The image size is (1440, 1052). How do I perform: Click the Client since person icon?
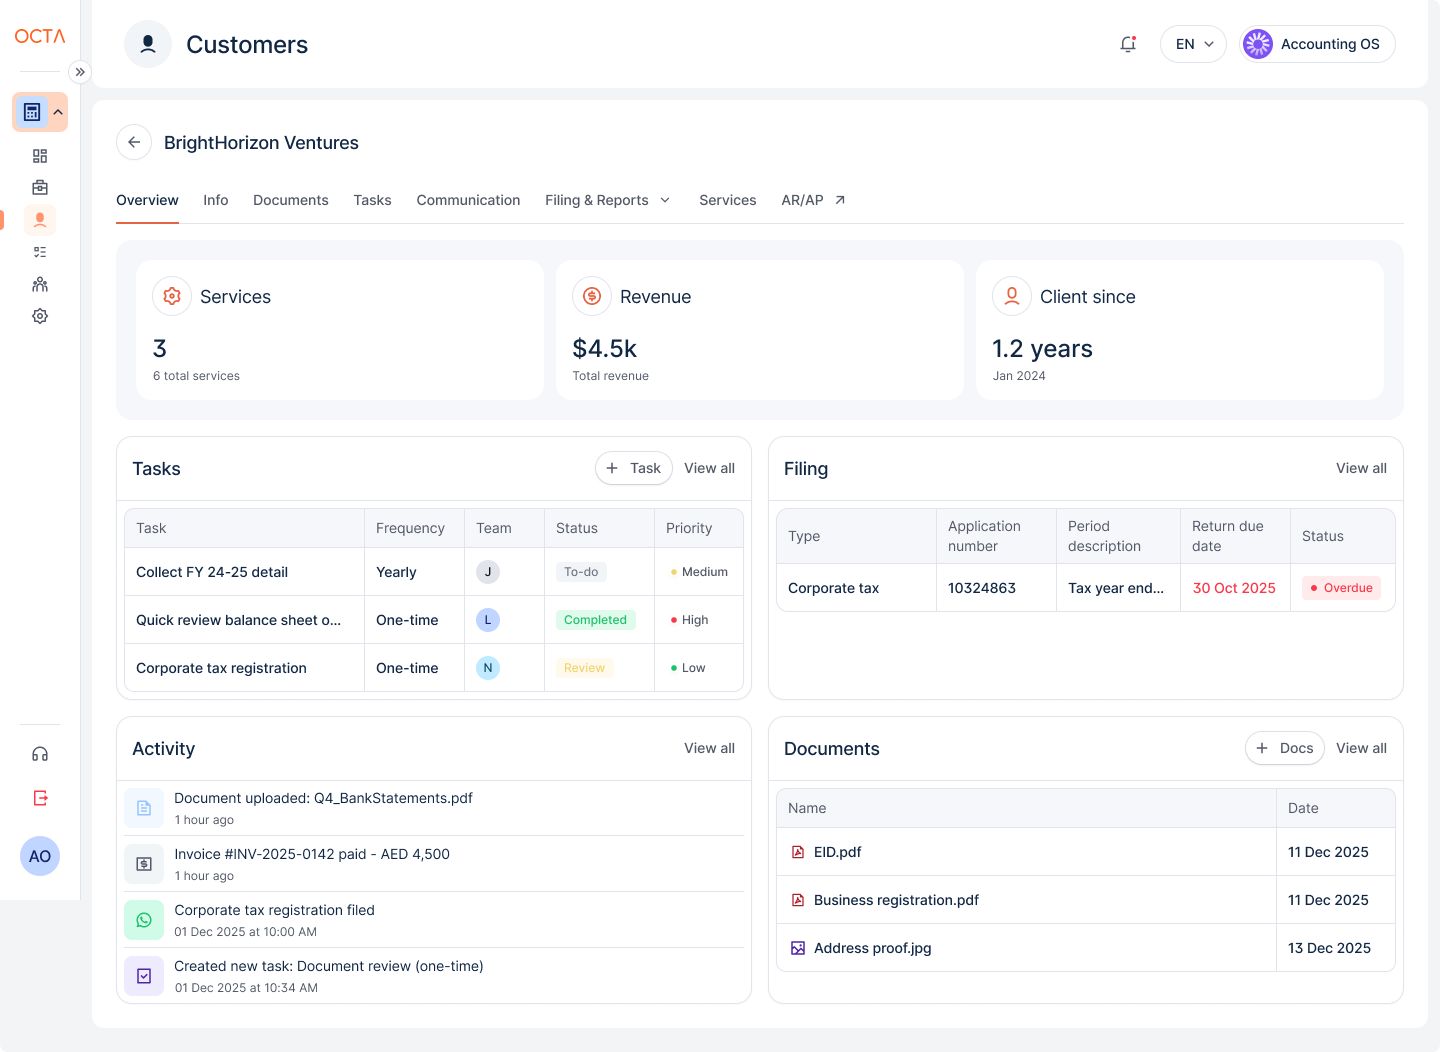pos(1012,296)
